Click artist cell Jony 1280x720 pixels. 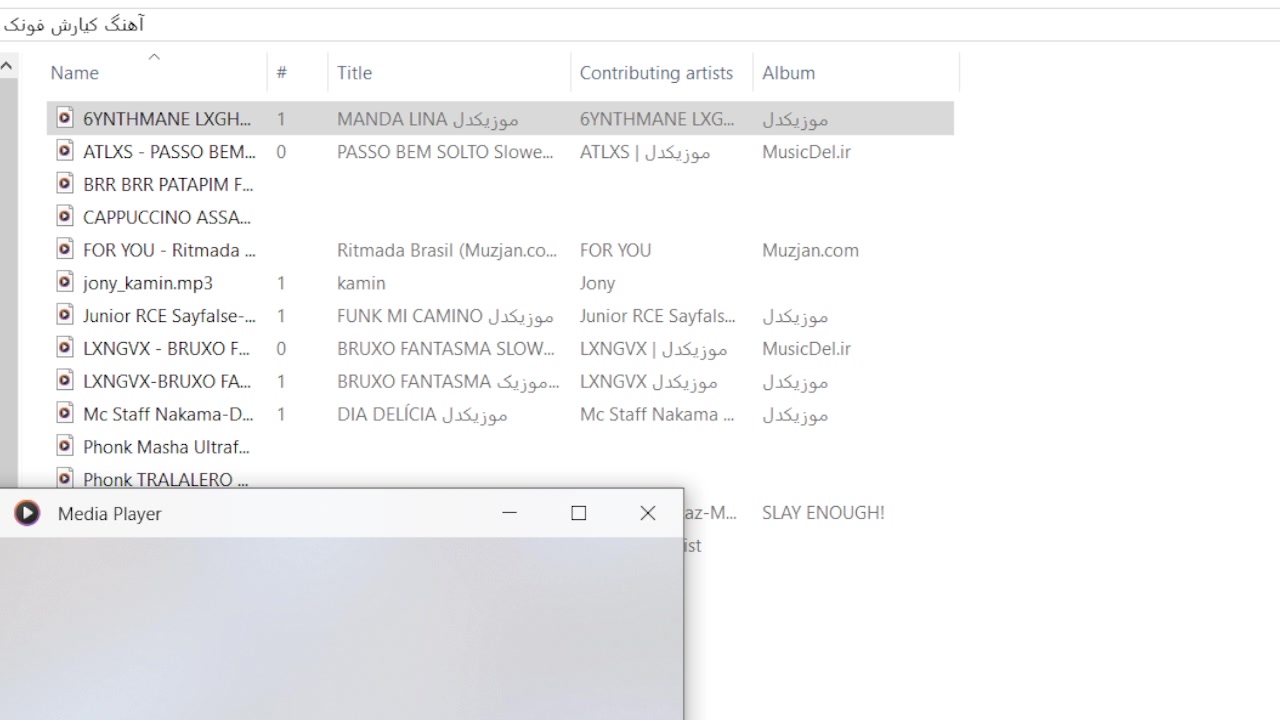coord(597,283)
